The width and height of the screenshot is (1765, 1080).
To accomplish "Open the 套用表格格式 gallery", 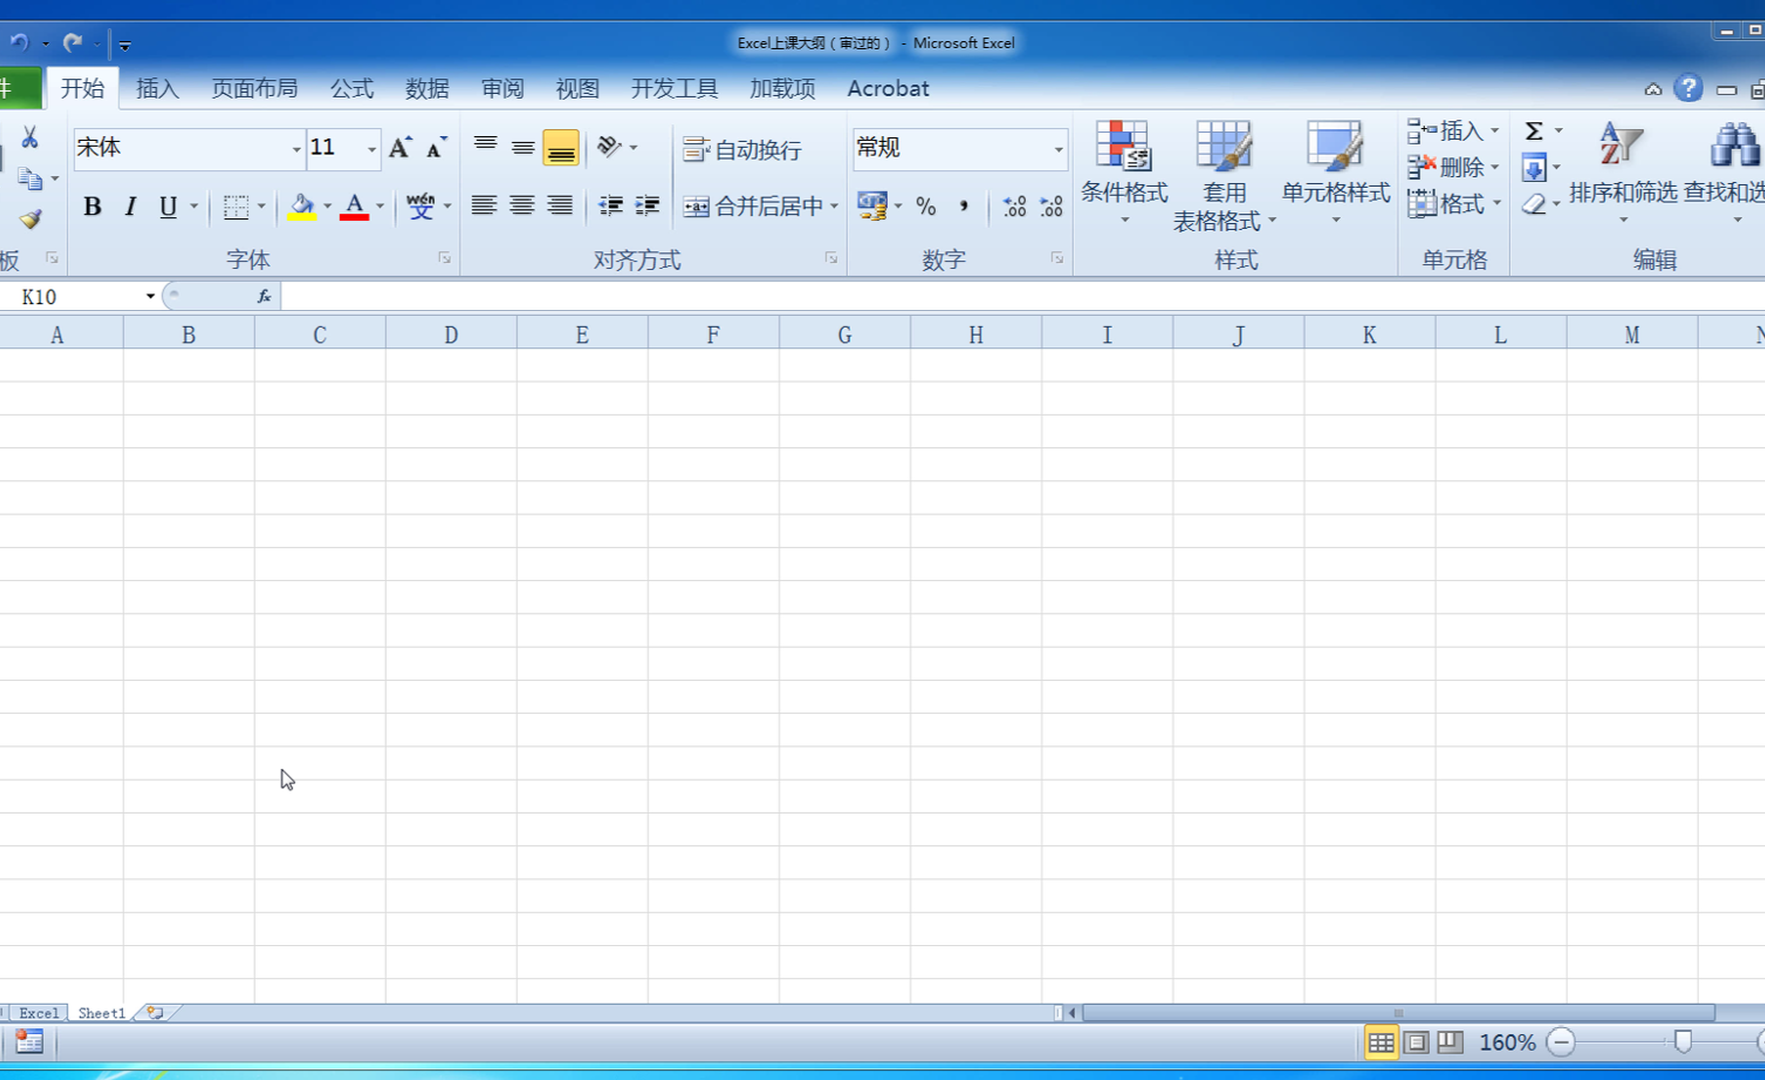I will click(1224, 176).
